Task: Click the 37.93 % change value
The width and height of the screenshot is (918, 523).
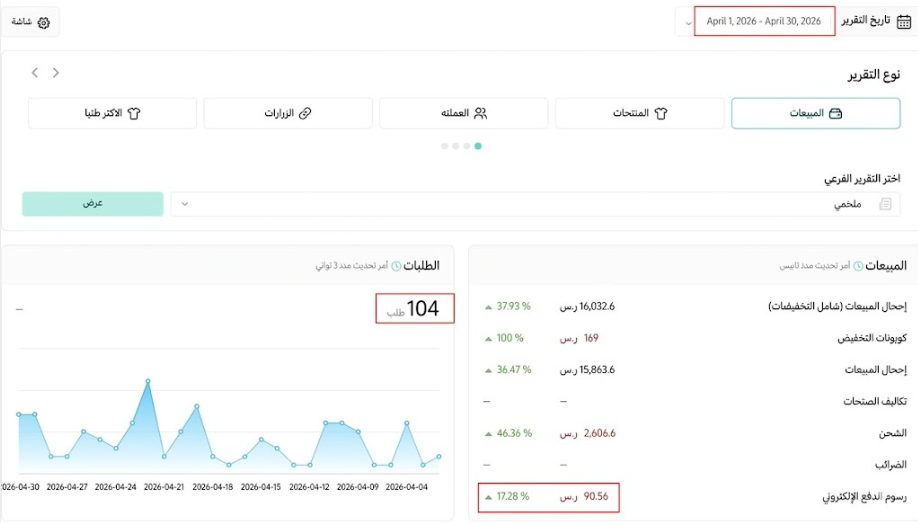Action: tap(513, 306)
